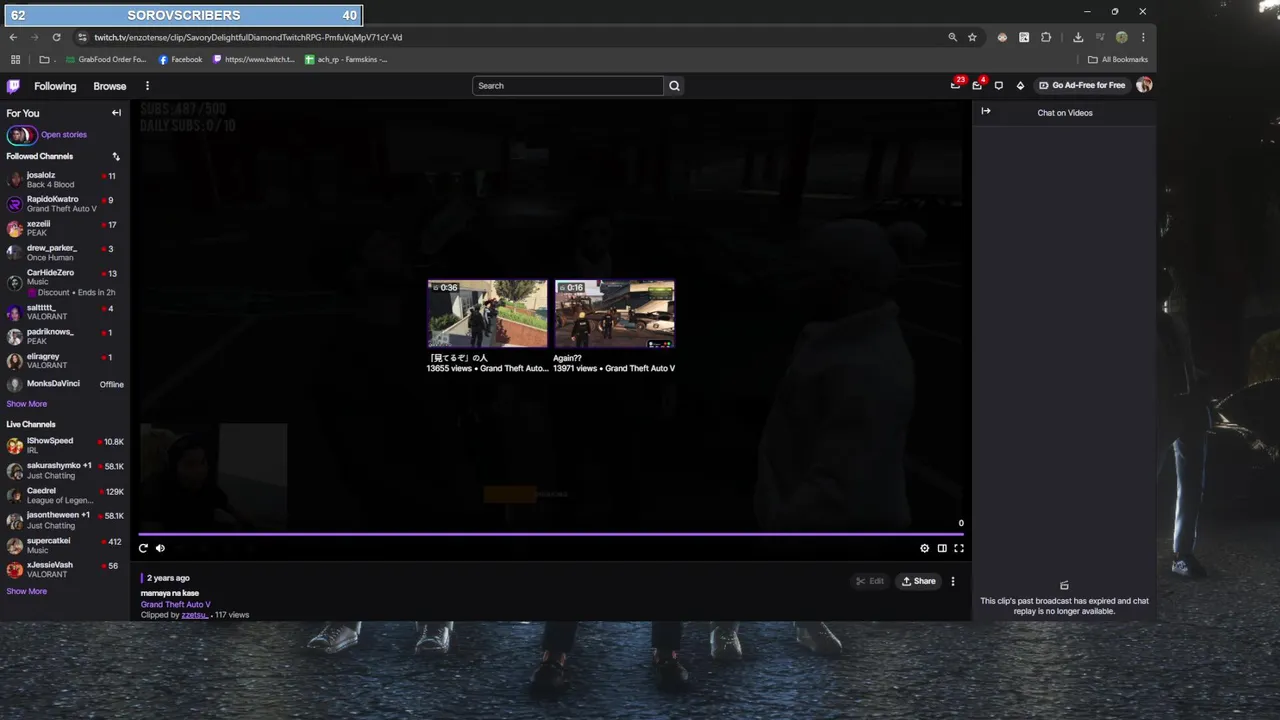
Task: Click the Edit clip button
Action: coord(870,581)
